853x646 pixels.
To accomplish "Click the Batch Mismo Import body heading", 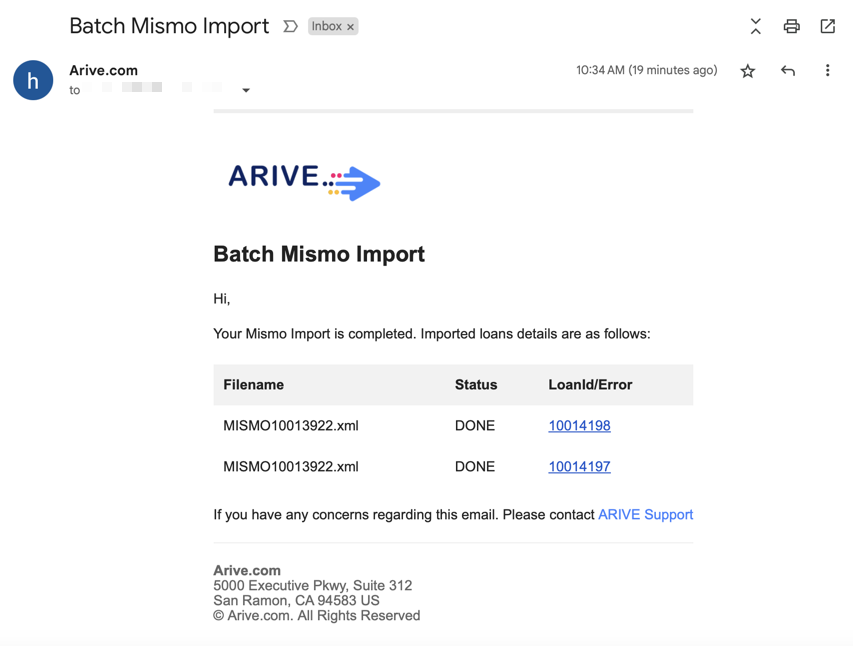I will (319, 254).
